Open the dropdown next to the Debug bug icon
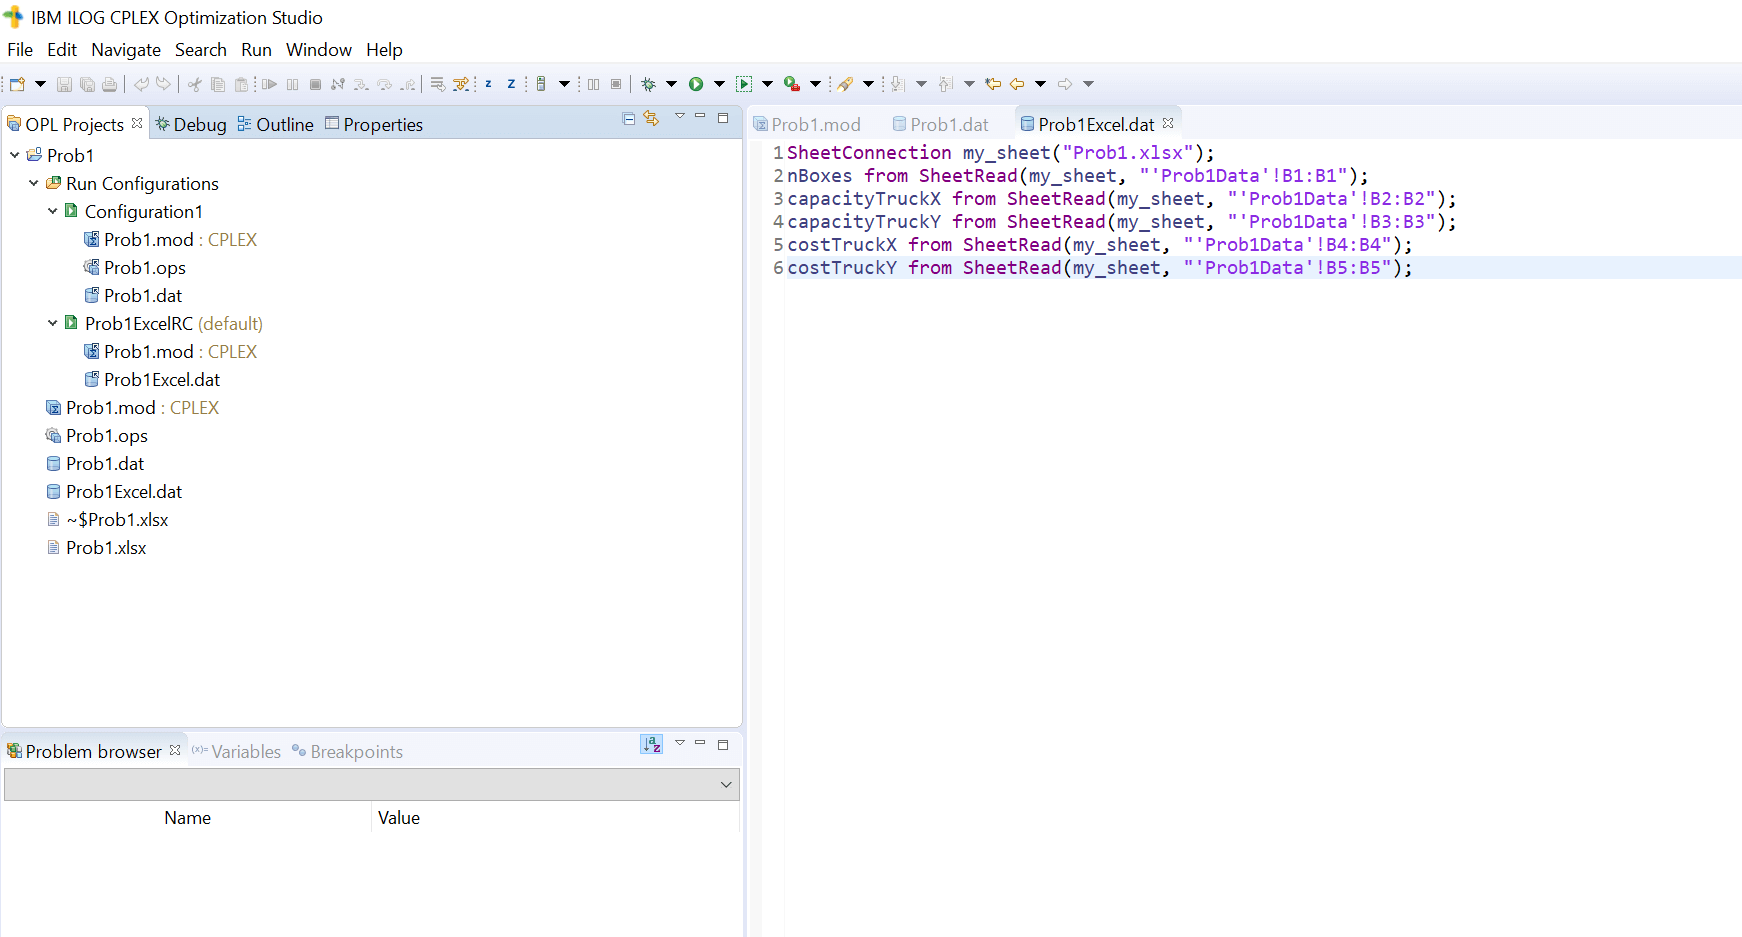The image size is (1742, 937). pyautogui.click(x=671, y=84)
